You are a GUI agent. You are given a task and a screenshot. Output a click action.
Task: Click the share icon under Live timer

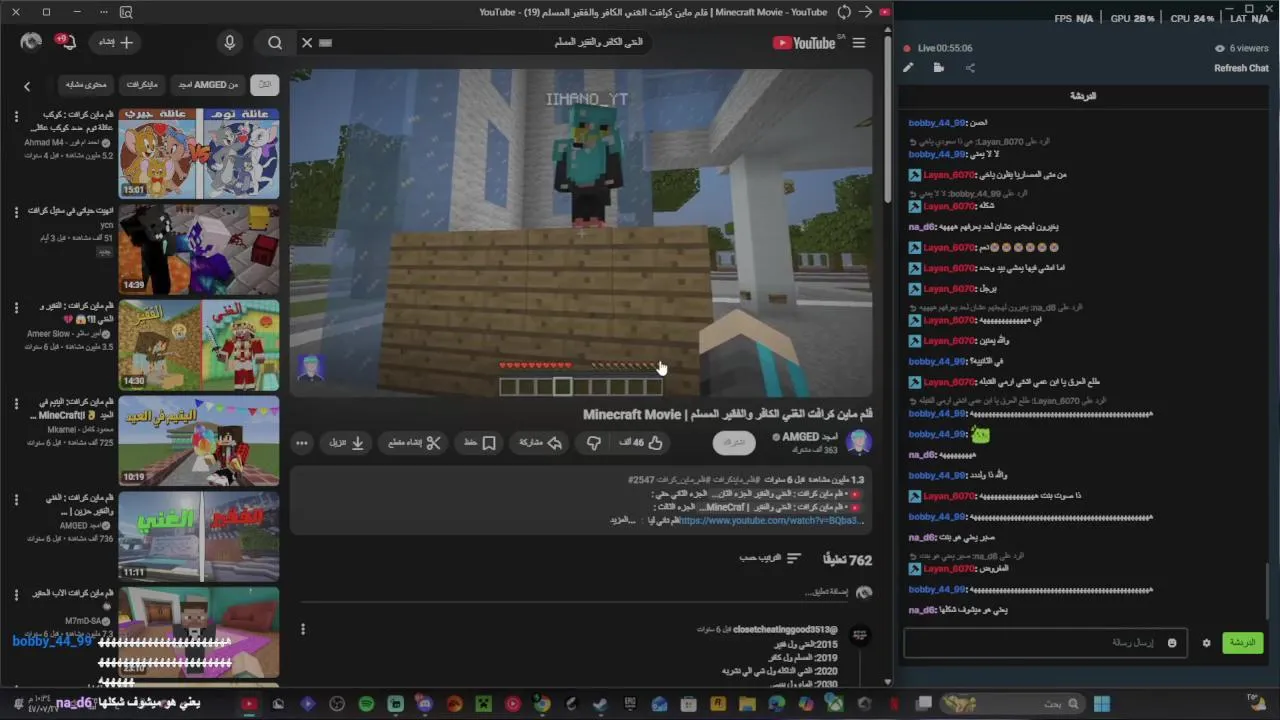pos(970,68)
